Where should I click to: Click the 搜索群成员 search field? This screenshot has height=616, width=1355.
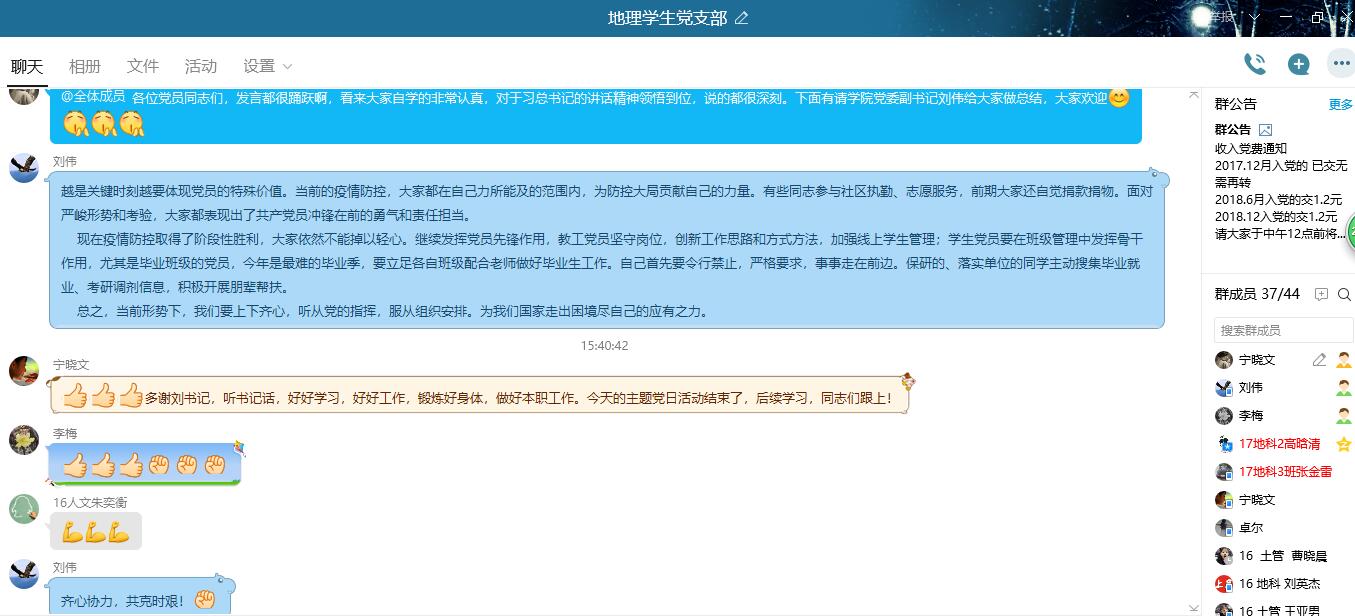pos(1283,330)
